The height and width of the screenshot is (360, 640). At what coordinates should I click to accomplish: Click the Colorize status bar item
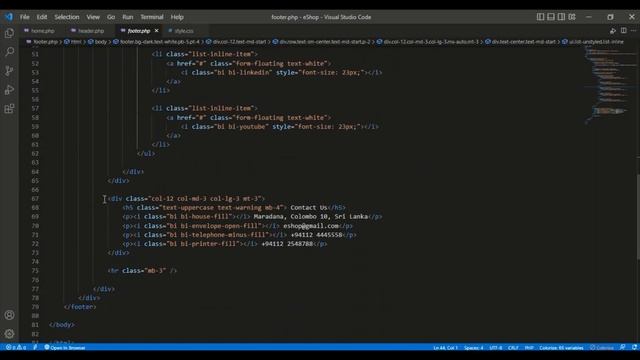602,348
